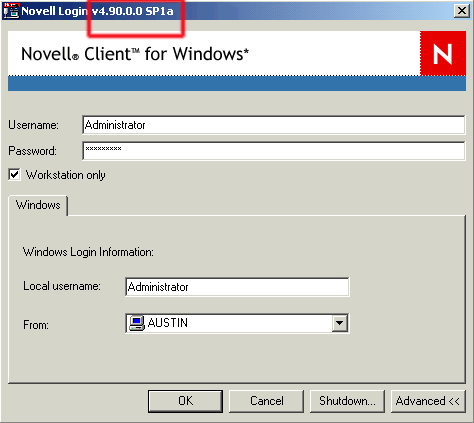Close the Novell Login dialog

[462, 11]
